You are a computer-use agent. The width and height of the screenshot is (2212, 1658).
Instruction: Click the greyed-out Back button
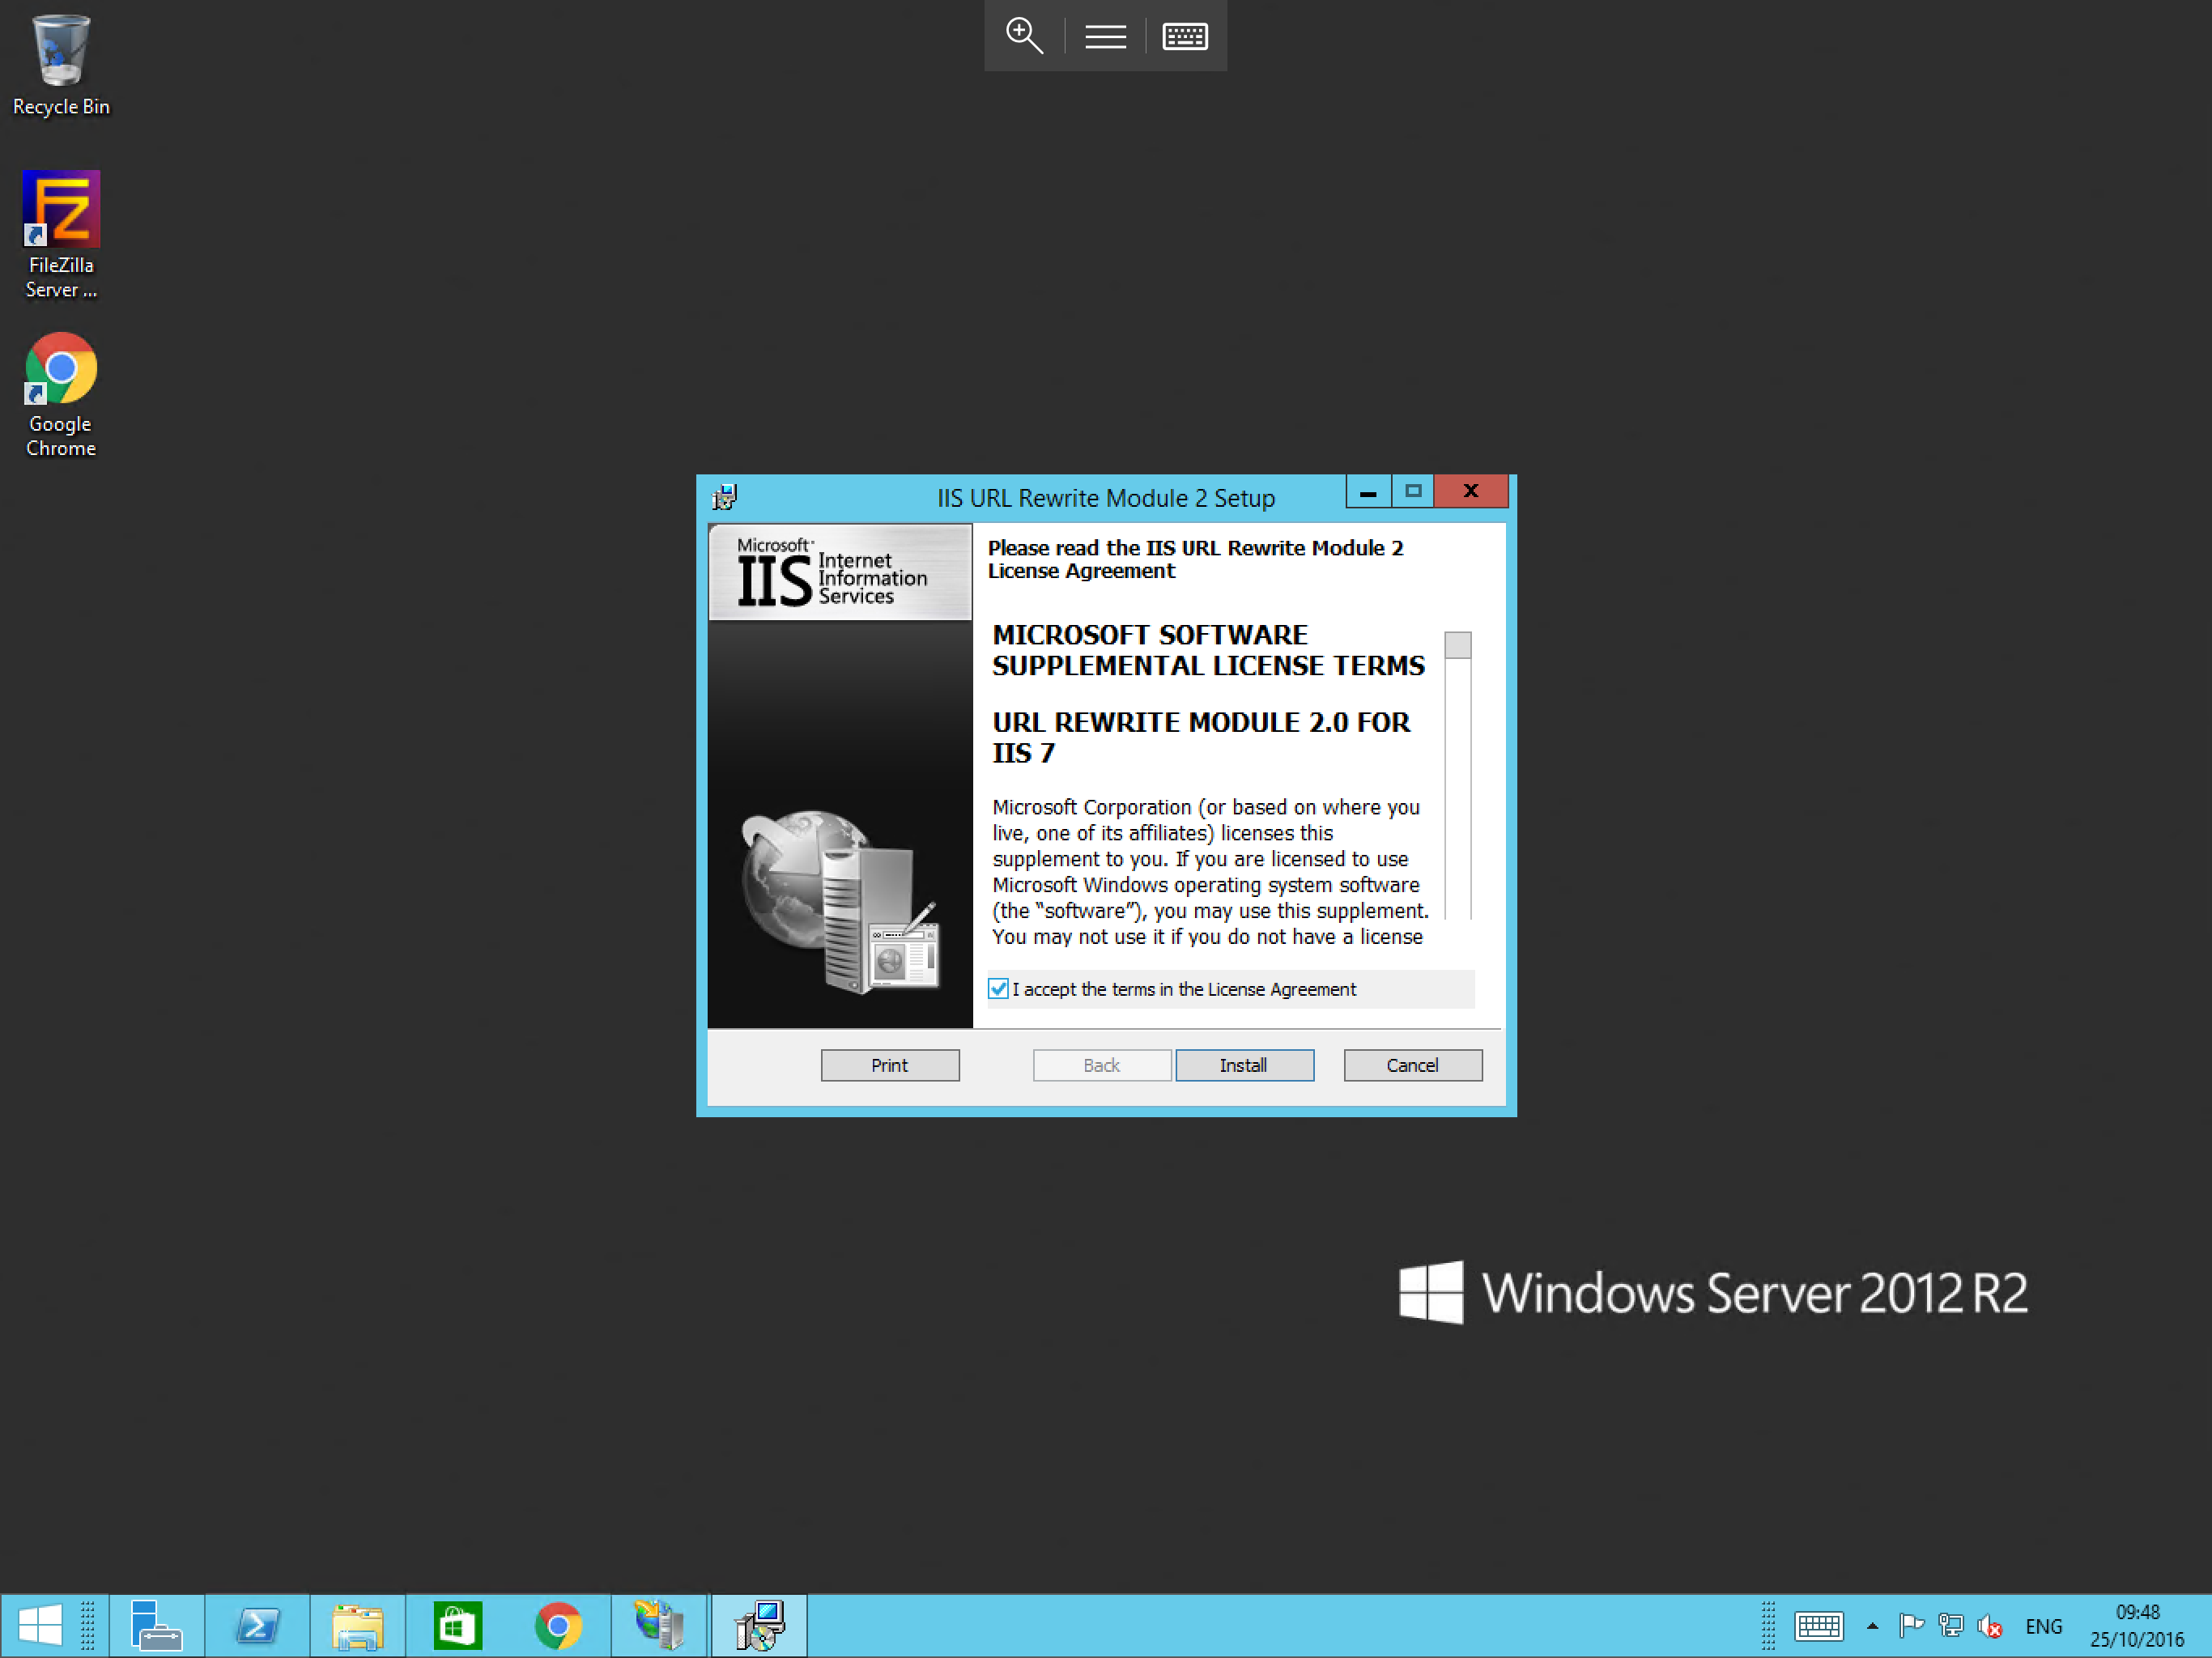point(1101,1065)
